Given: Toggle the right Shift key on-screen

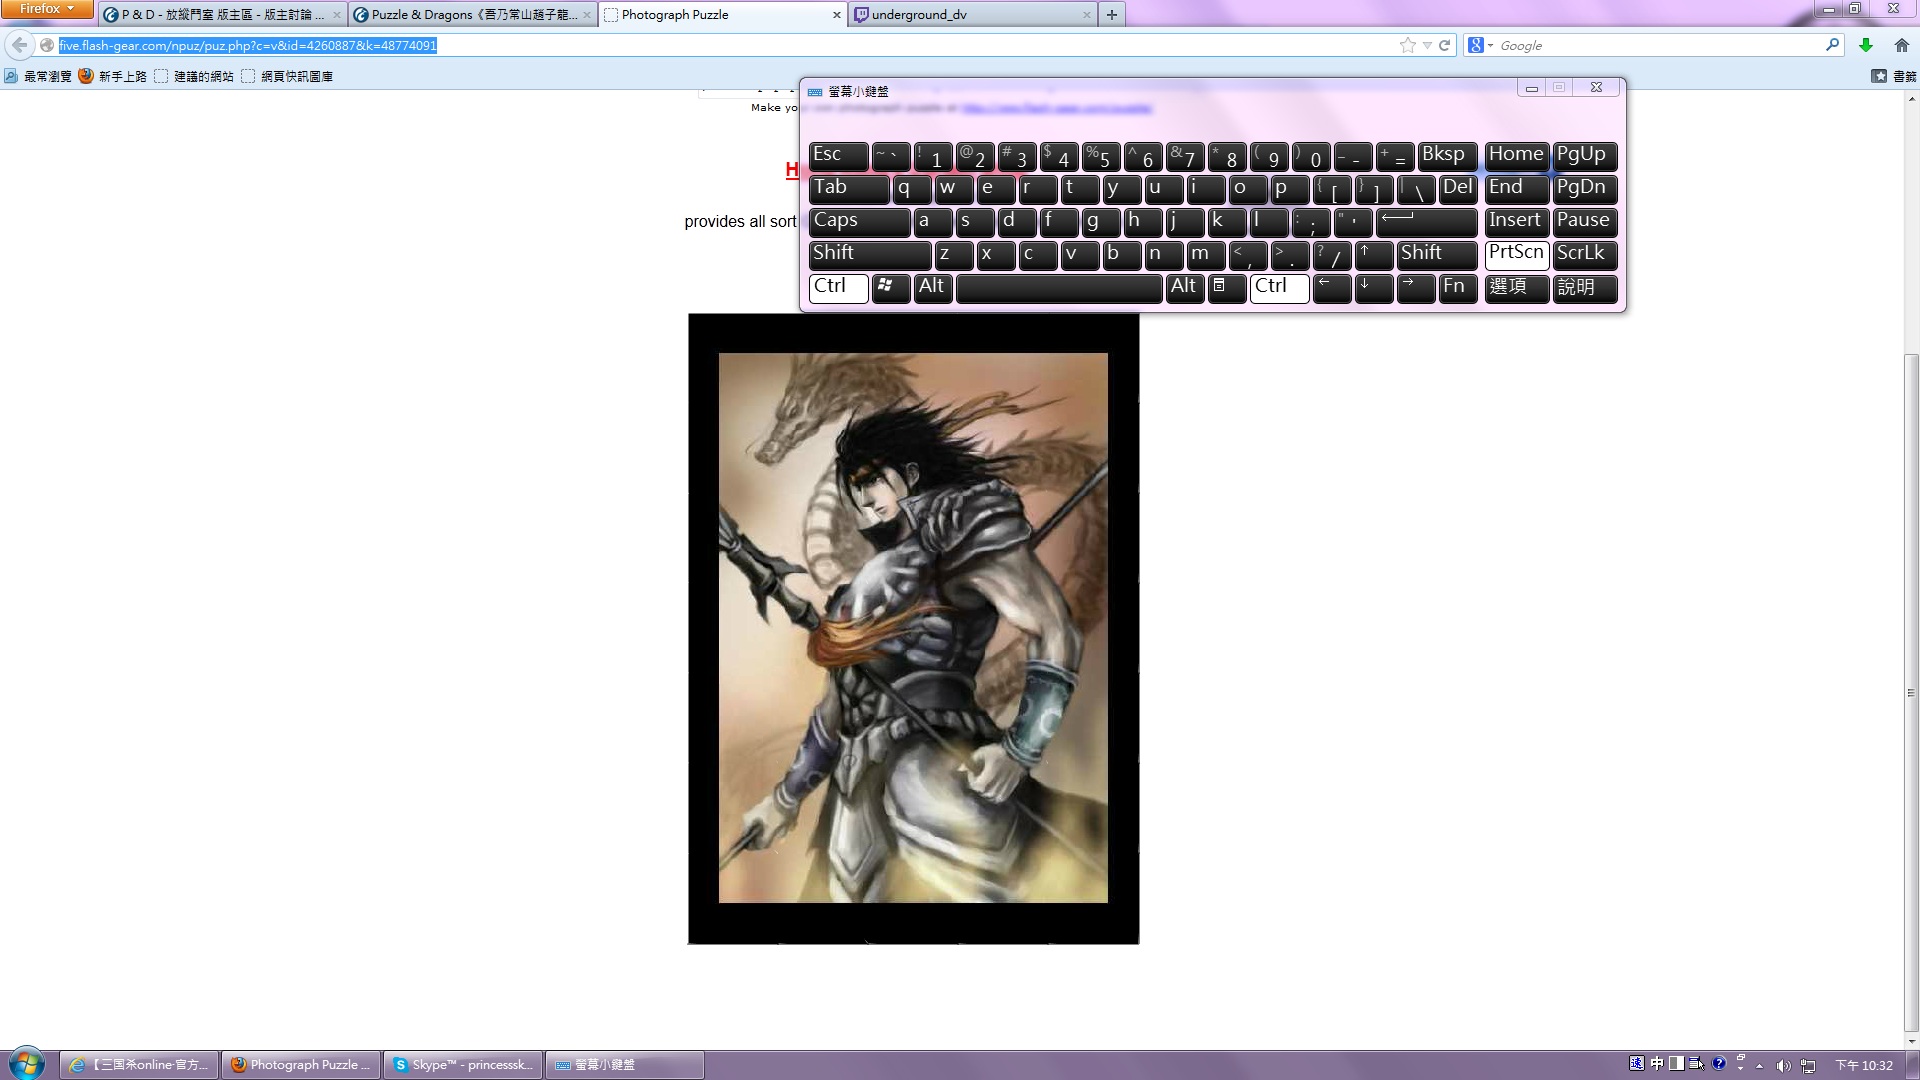Looking at the screenshot, I should [x=1437, y=254].
